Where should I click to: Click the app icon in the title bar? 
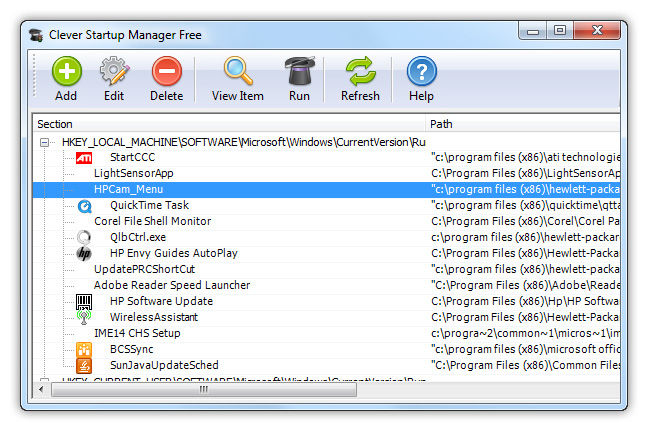click(x=36, y=35)
